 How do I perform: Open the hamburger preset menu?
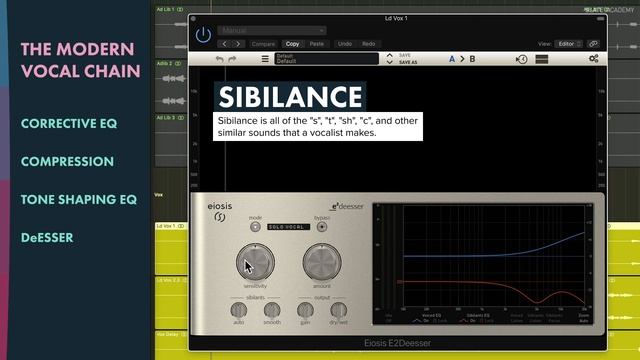[265, 59]
